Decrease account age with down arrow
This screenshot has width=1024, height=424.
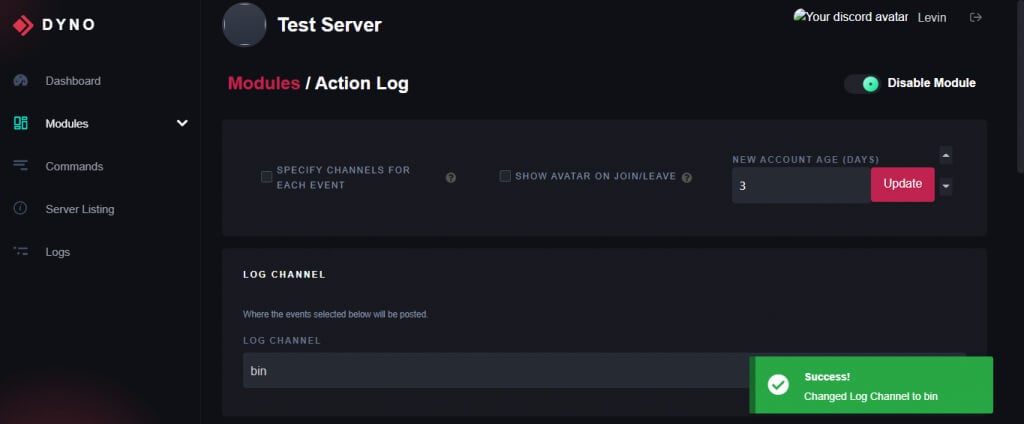click(946, 186)
